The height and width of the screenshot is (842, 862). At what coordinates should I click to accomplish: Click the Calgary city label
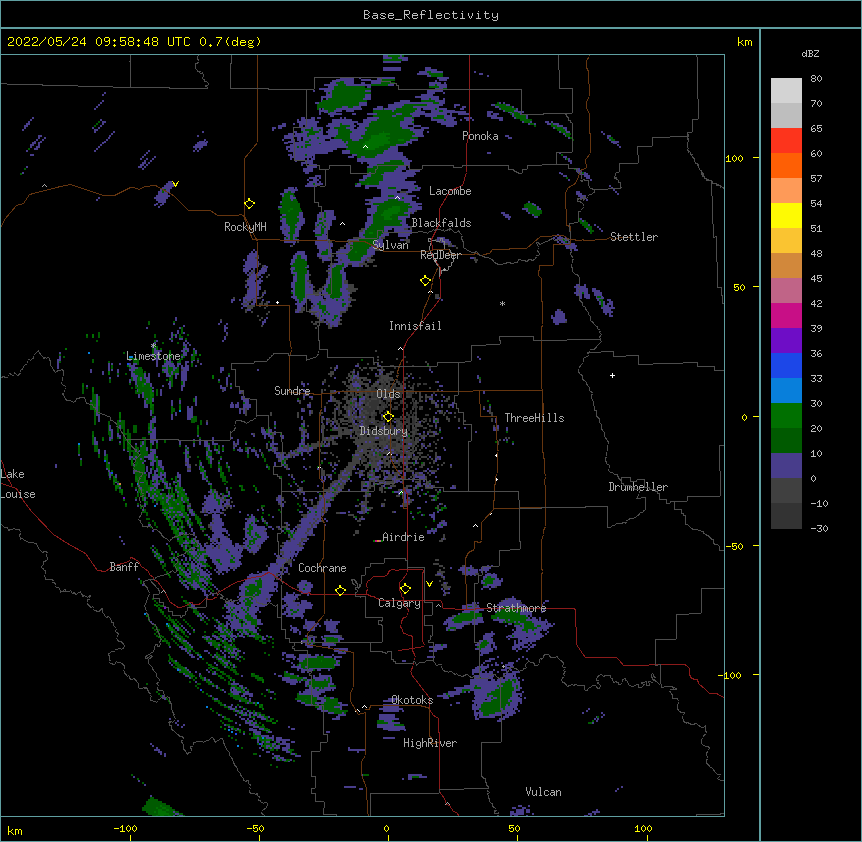tap(399, 603)
